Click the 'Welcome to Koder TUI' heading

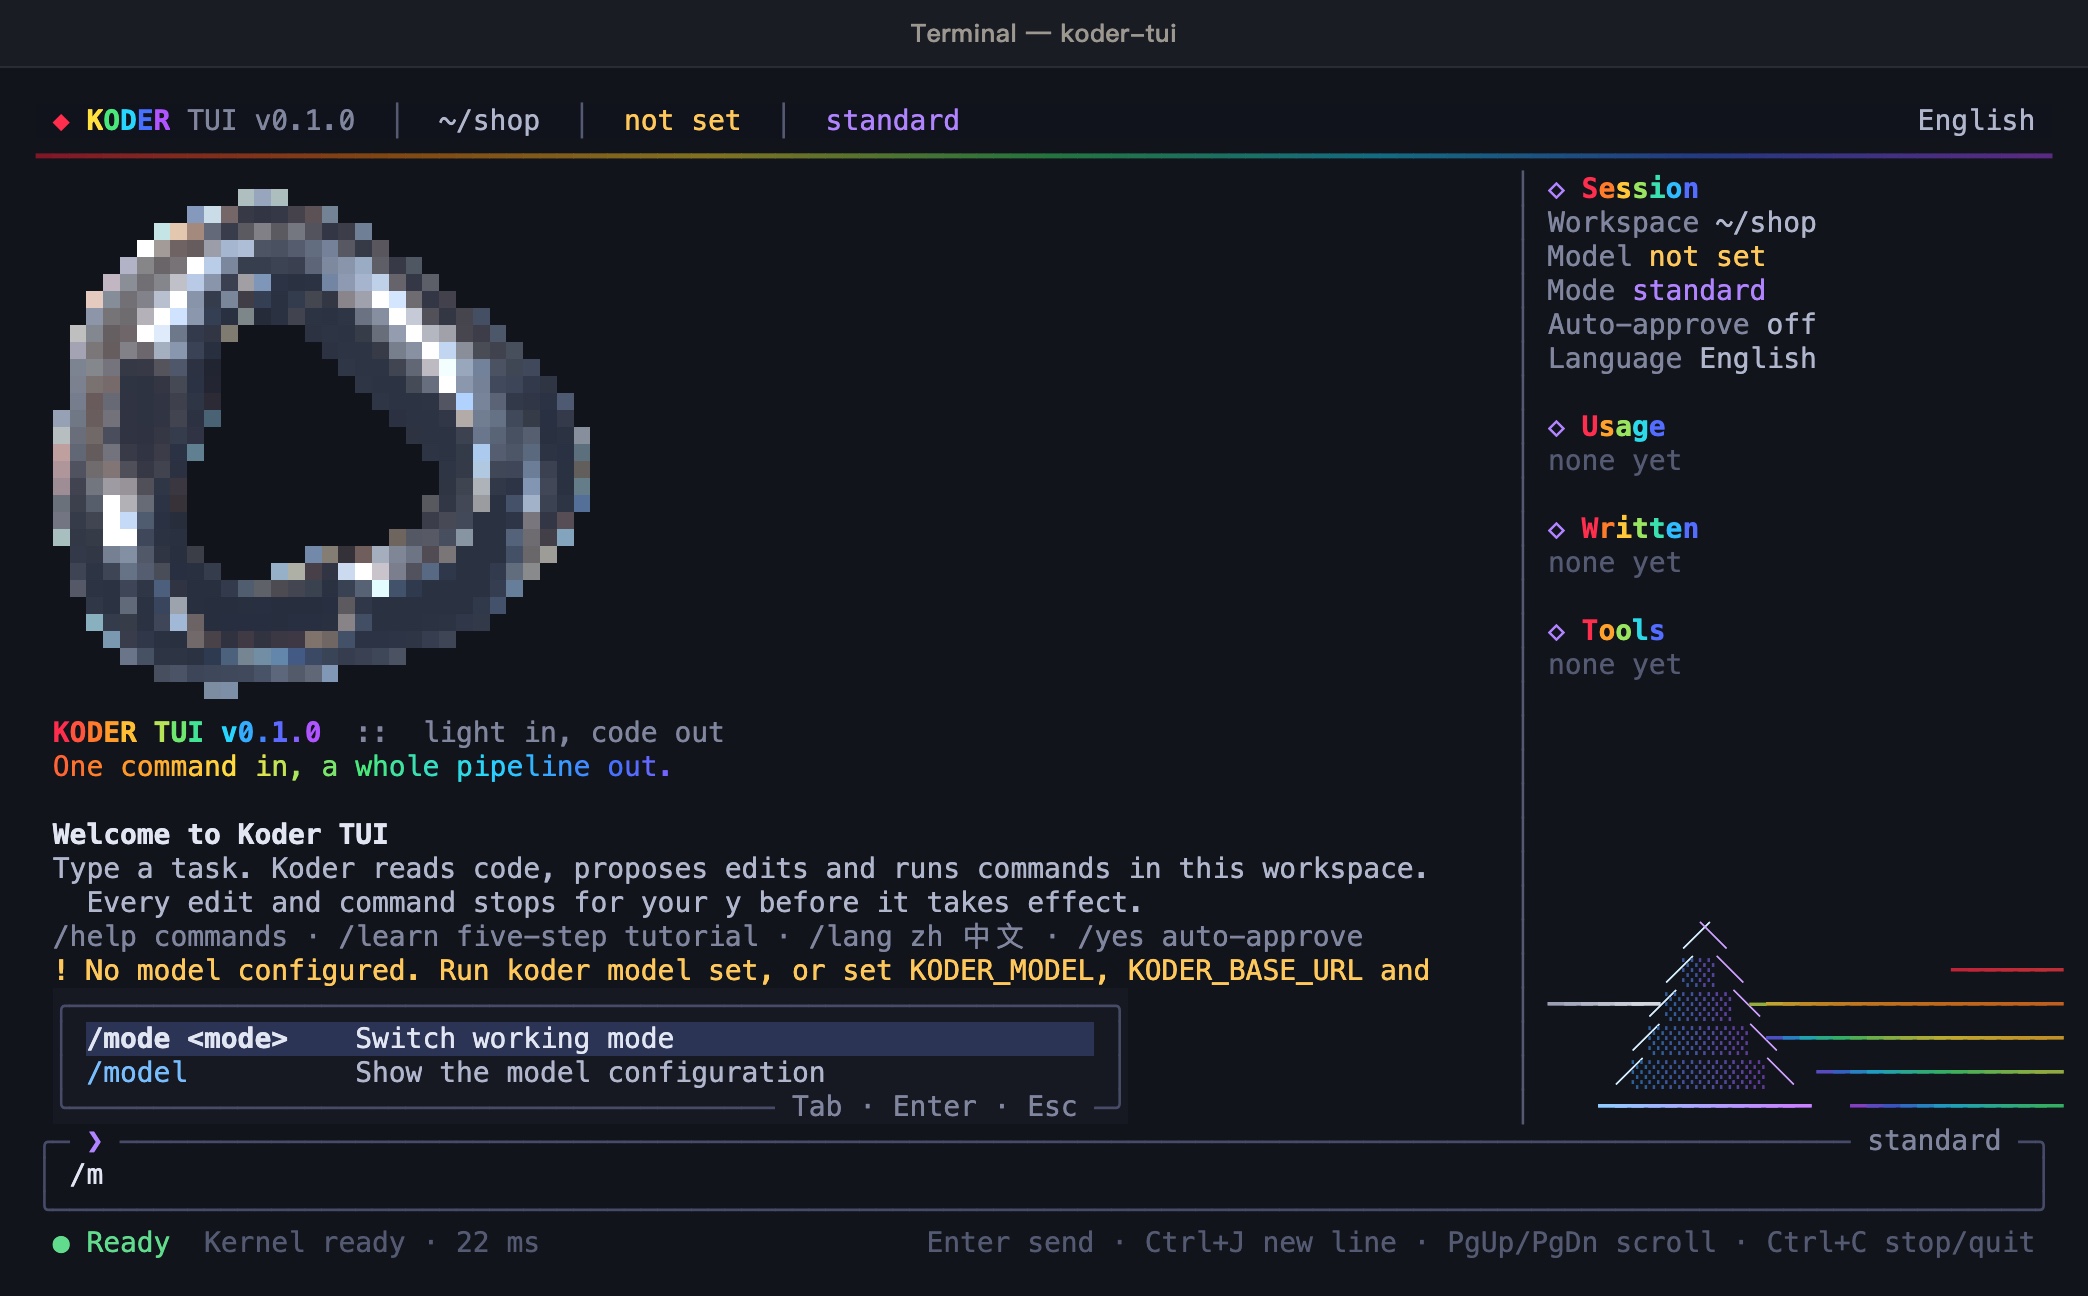[220, 834]
